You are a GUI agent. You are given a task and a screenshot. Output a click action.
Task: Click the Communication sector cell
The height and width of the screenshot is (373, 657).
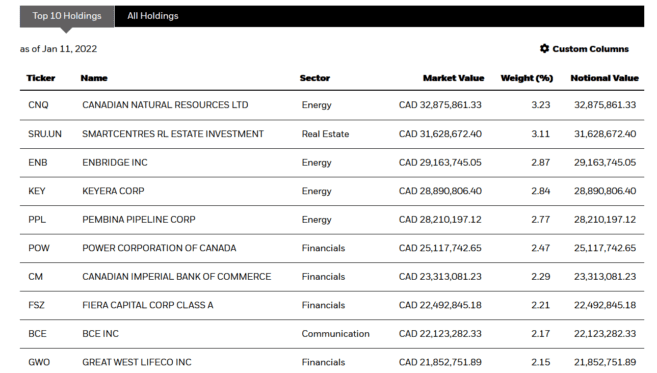(x=336, y=334)
